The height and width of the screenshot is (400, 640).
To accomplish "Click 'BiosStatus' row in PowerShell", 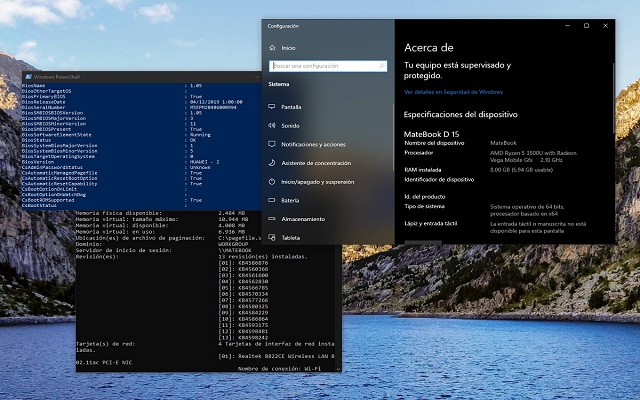I will coord(109,140).
